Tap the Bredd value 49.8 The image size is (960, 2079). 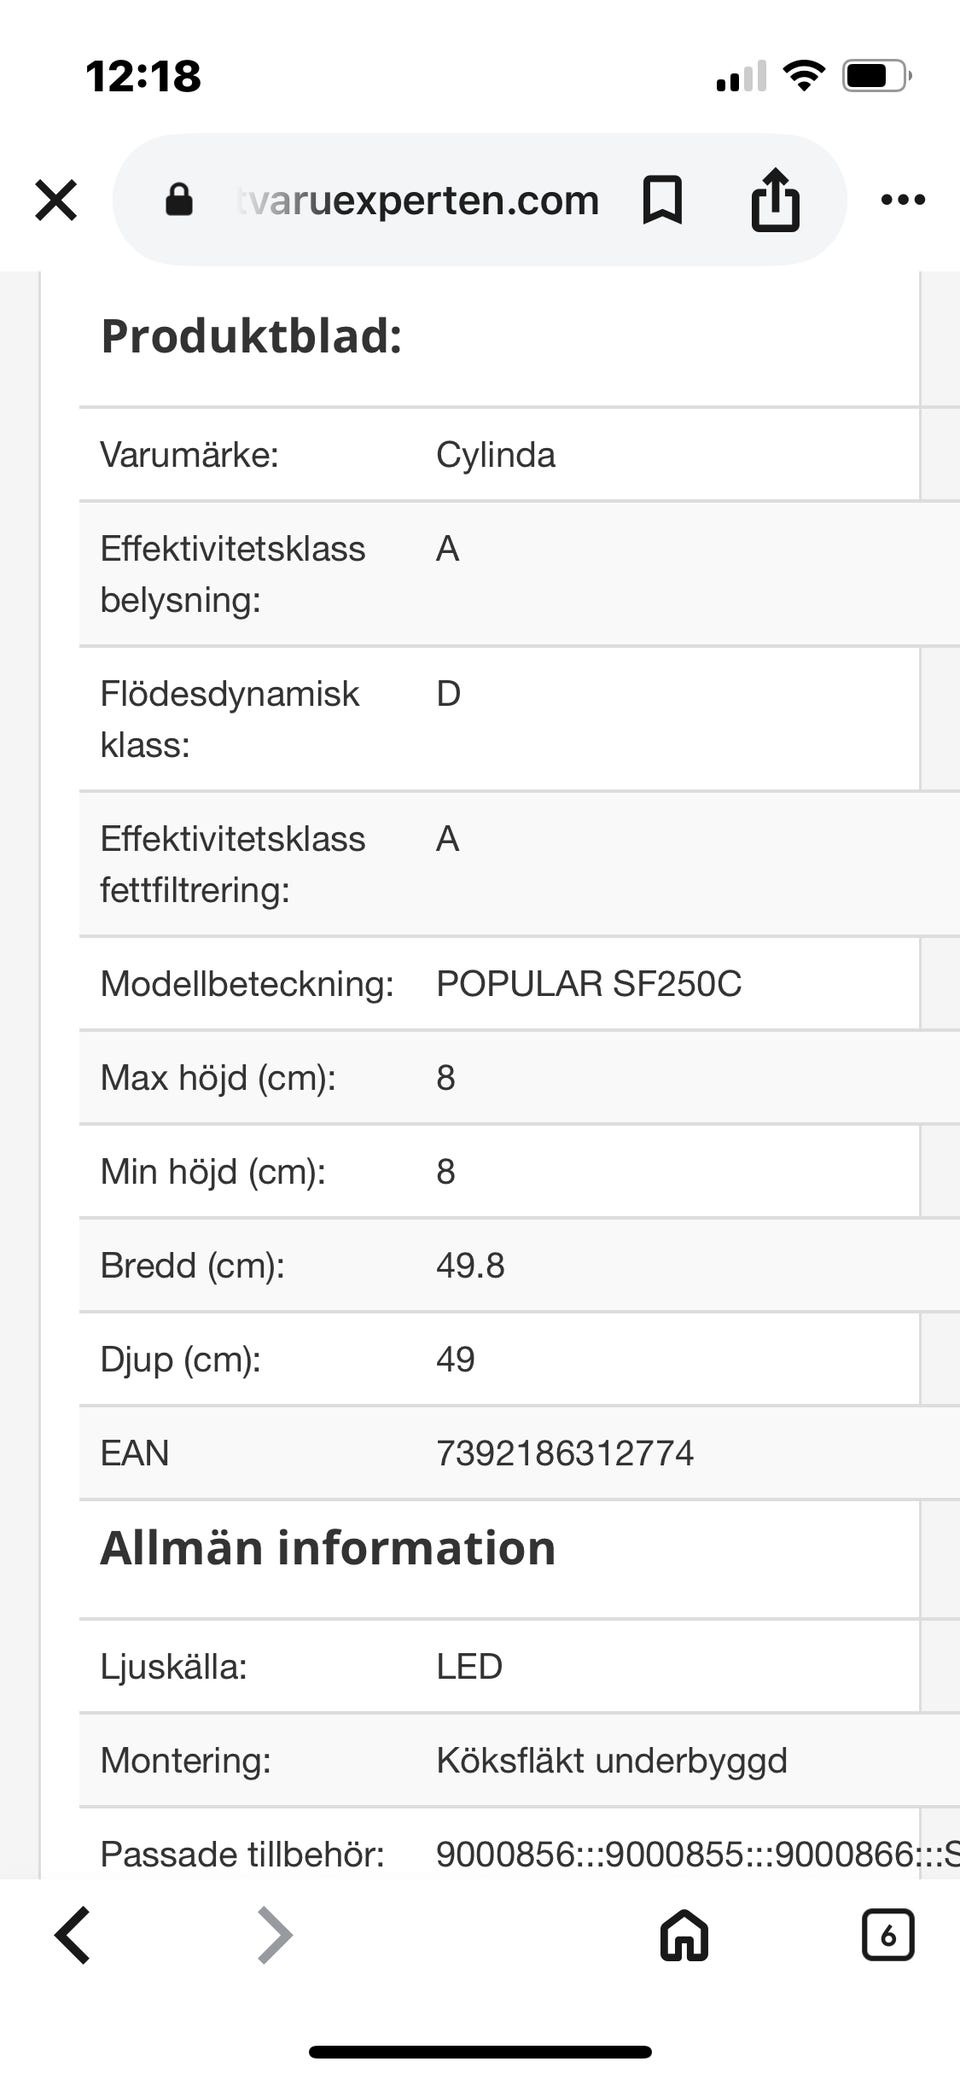(x=470, y=1266)
